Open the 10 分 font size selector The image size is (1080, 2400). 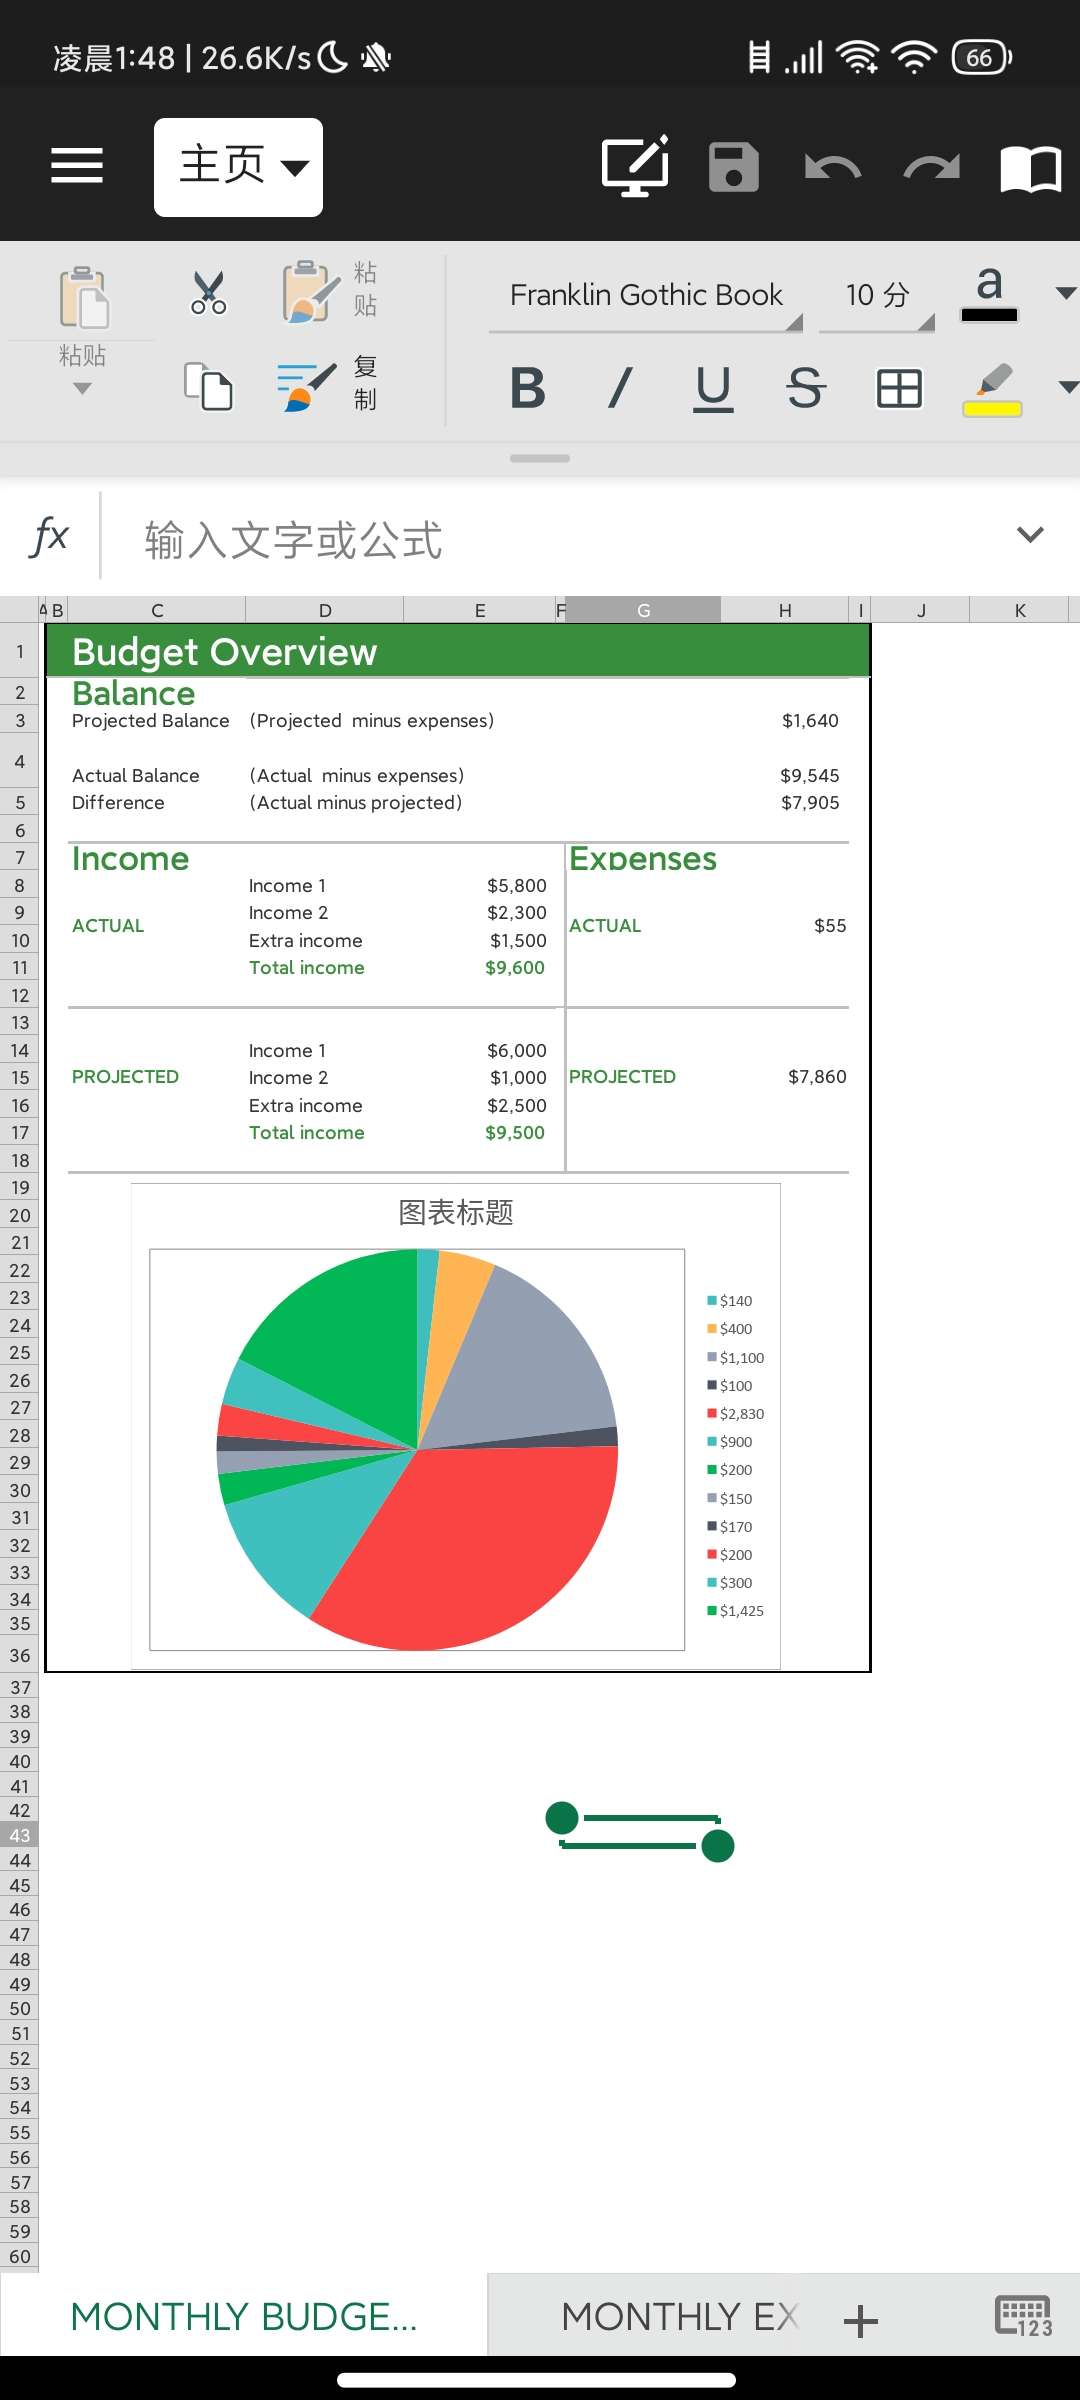(877, 296)
